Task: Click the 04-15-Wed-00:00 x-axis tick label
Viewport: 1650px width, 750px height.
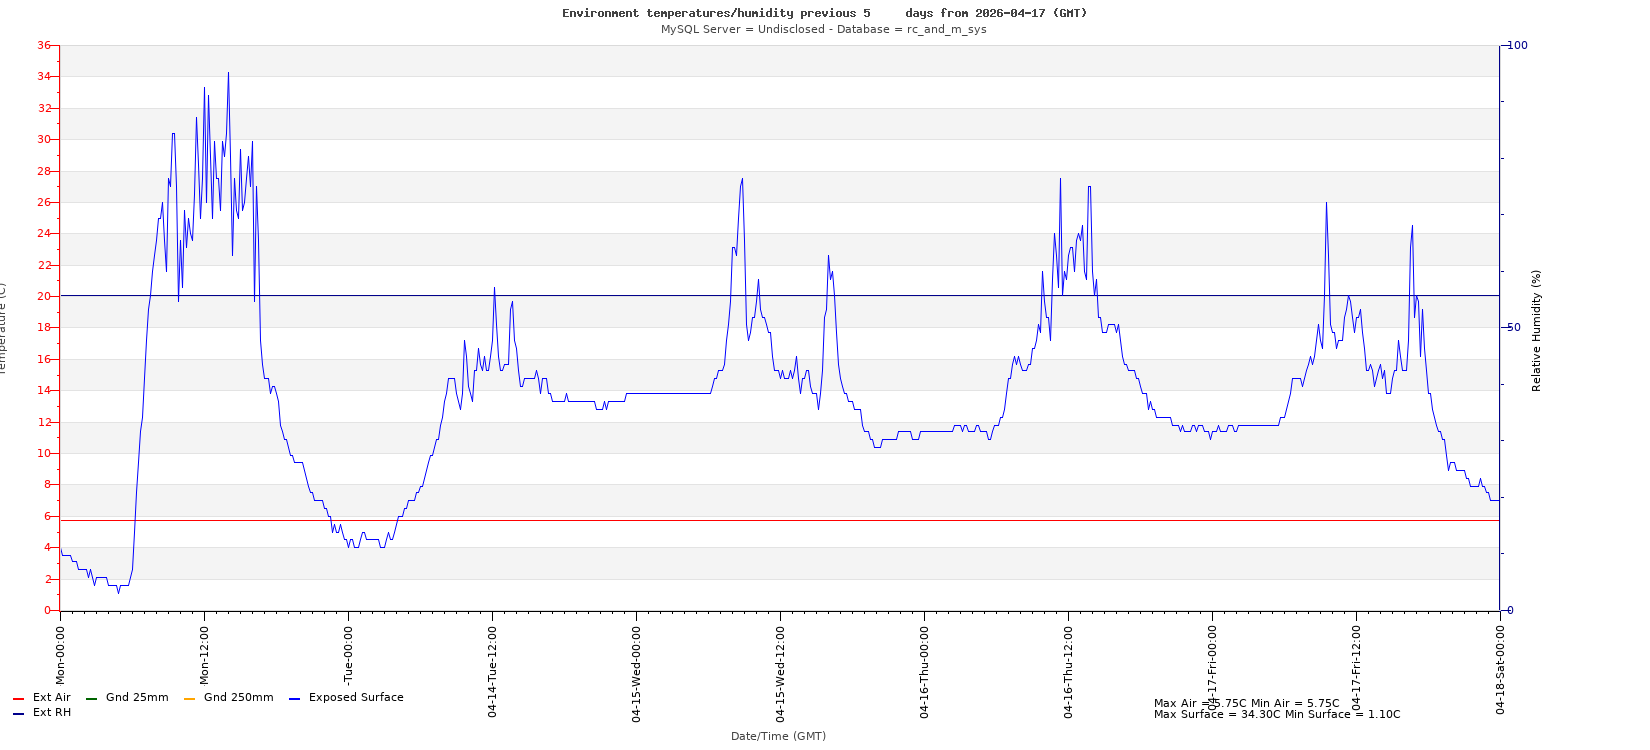Action: point(637,672)
